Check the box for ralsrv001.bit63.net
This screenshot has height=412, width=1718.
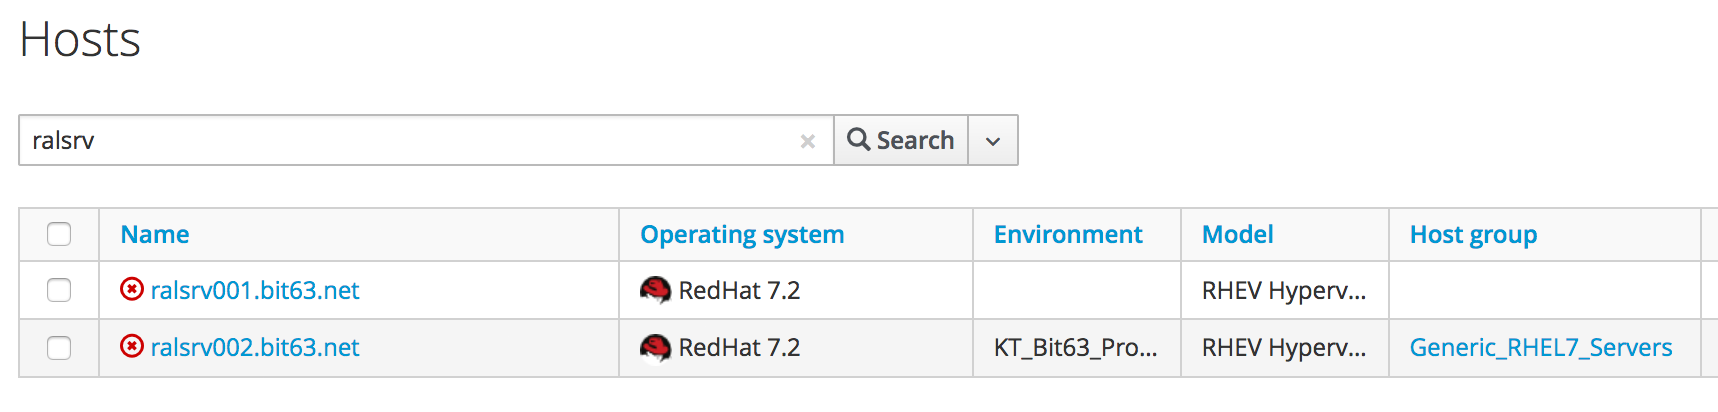pyautogui.click(x=59, y=290)
